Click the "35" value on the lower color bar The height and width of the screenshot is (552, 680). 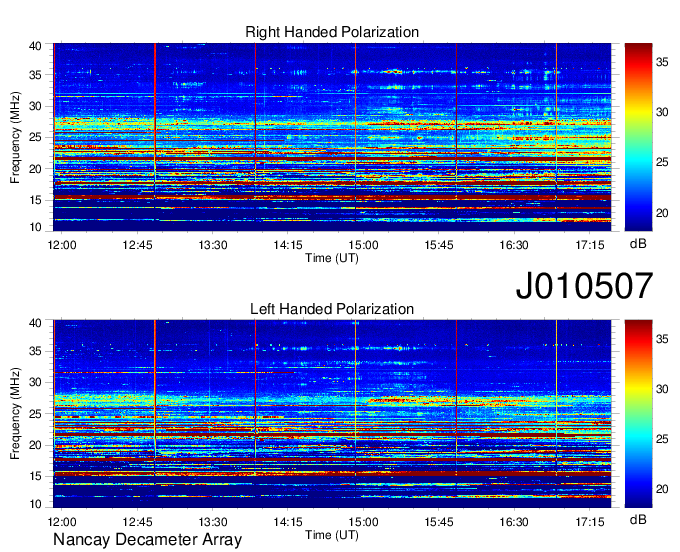(662, 339)
